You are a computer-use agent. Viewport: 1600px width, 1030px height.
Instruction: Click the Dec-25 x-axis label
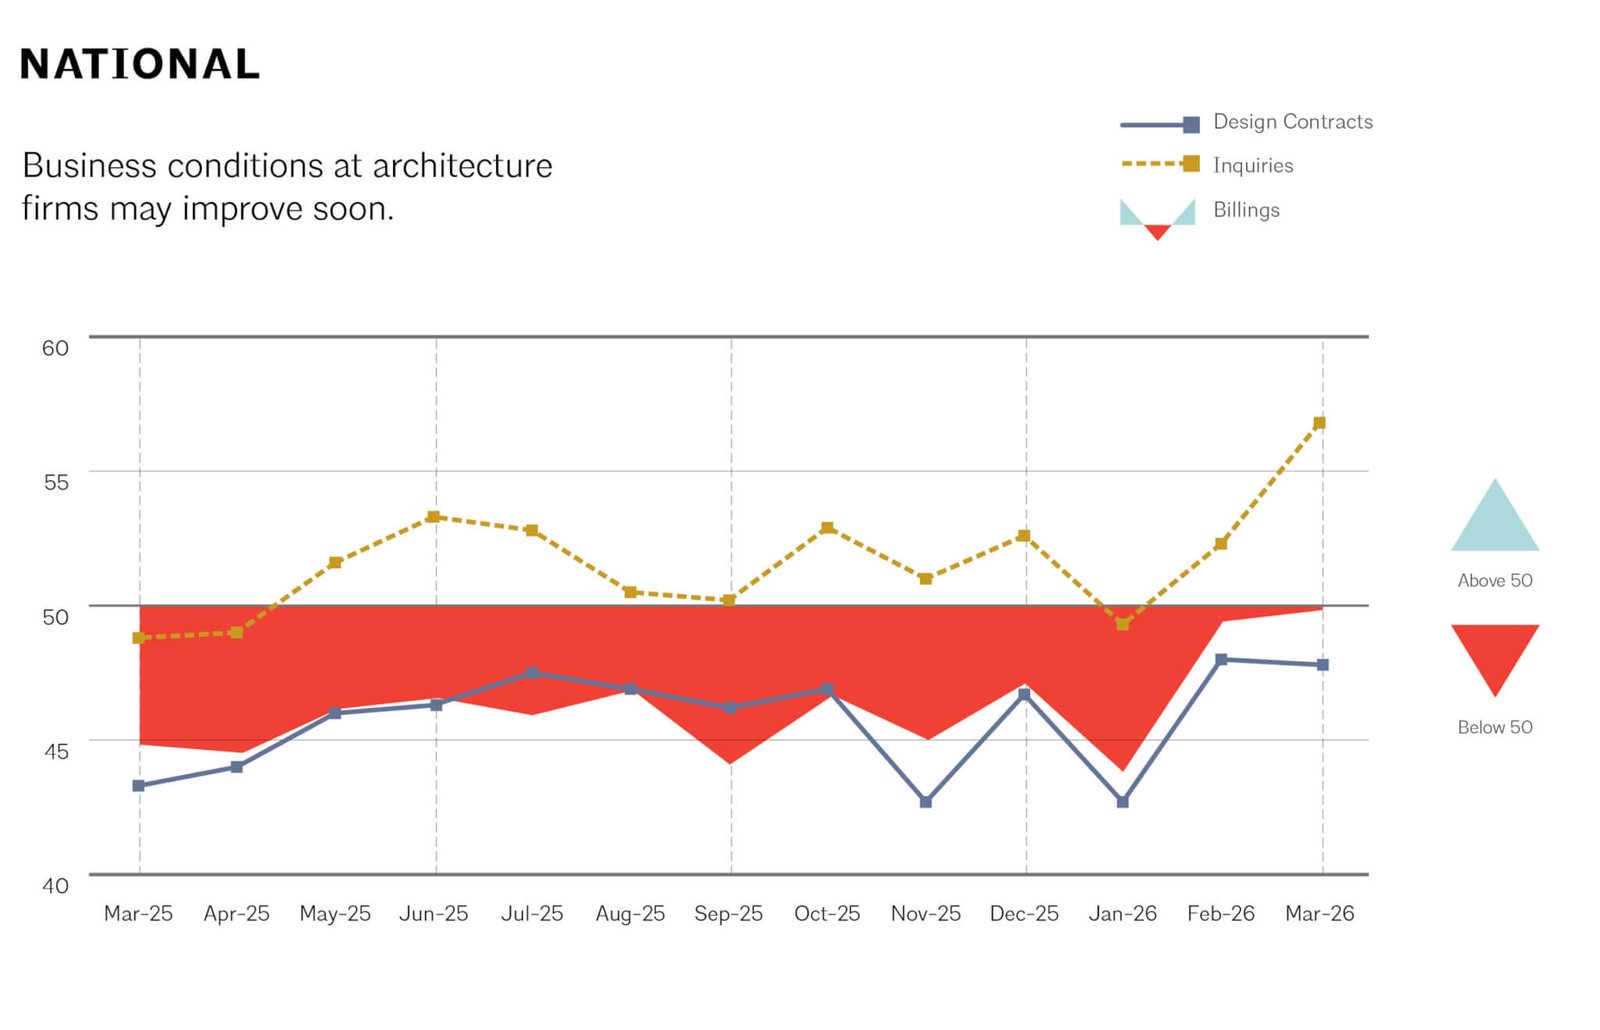[1024, 914]
